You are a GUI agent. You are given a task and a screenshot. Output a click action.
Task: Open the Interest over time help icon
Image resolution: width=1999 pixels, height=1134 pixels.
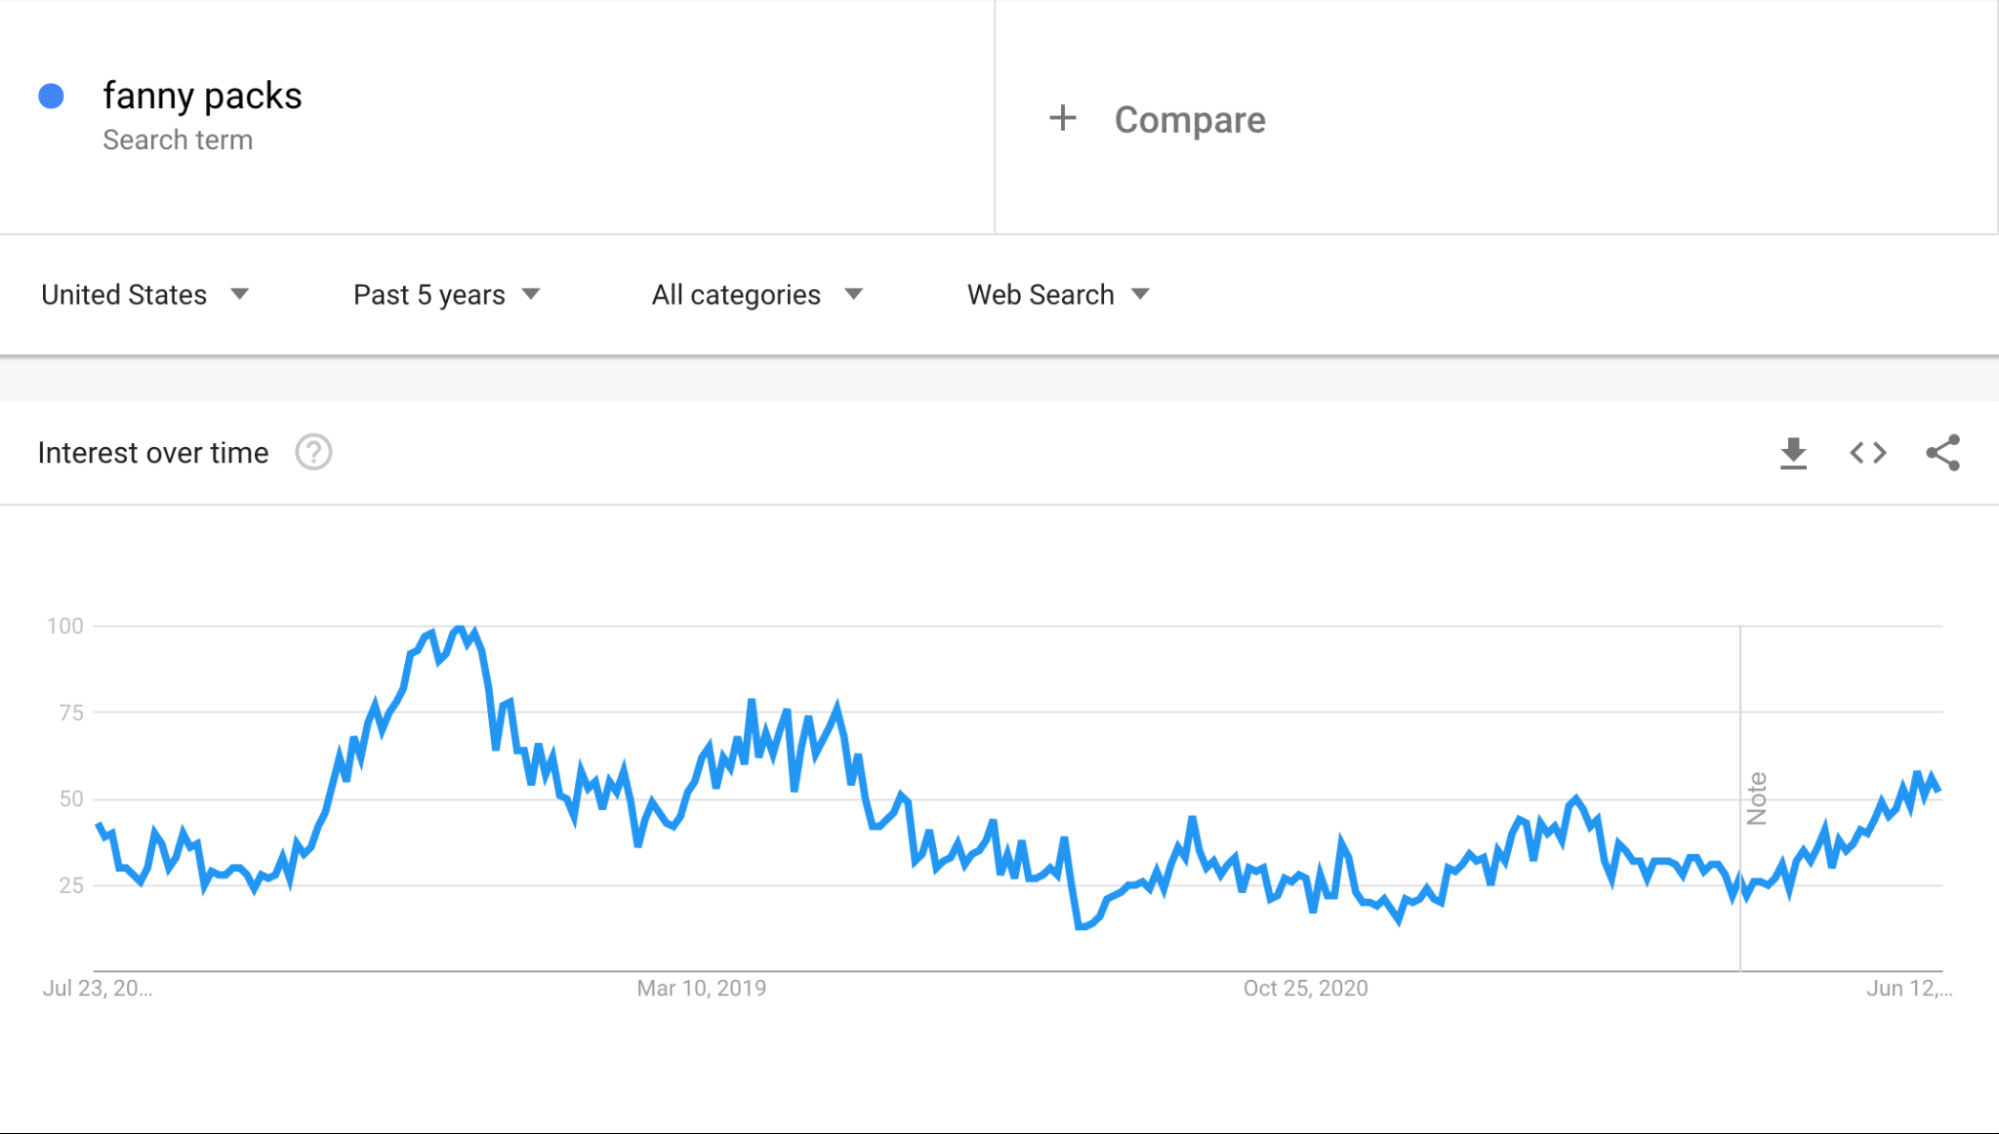click(x=313, y=453)
